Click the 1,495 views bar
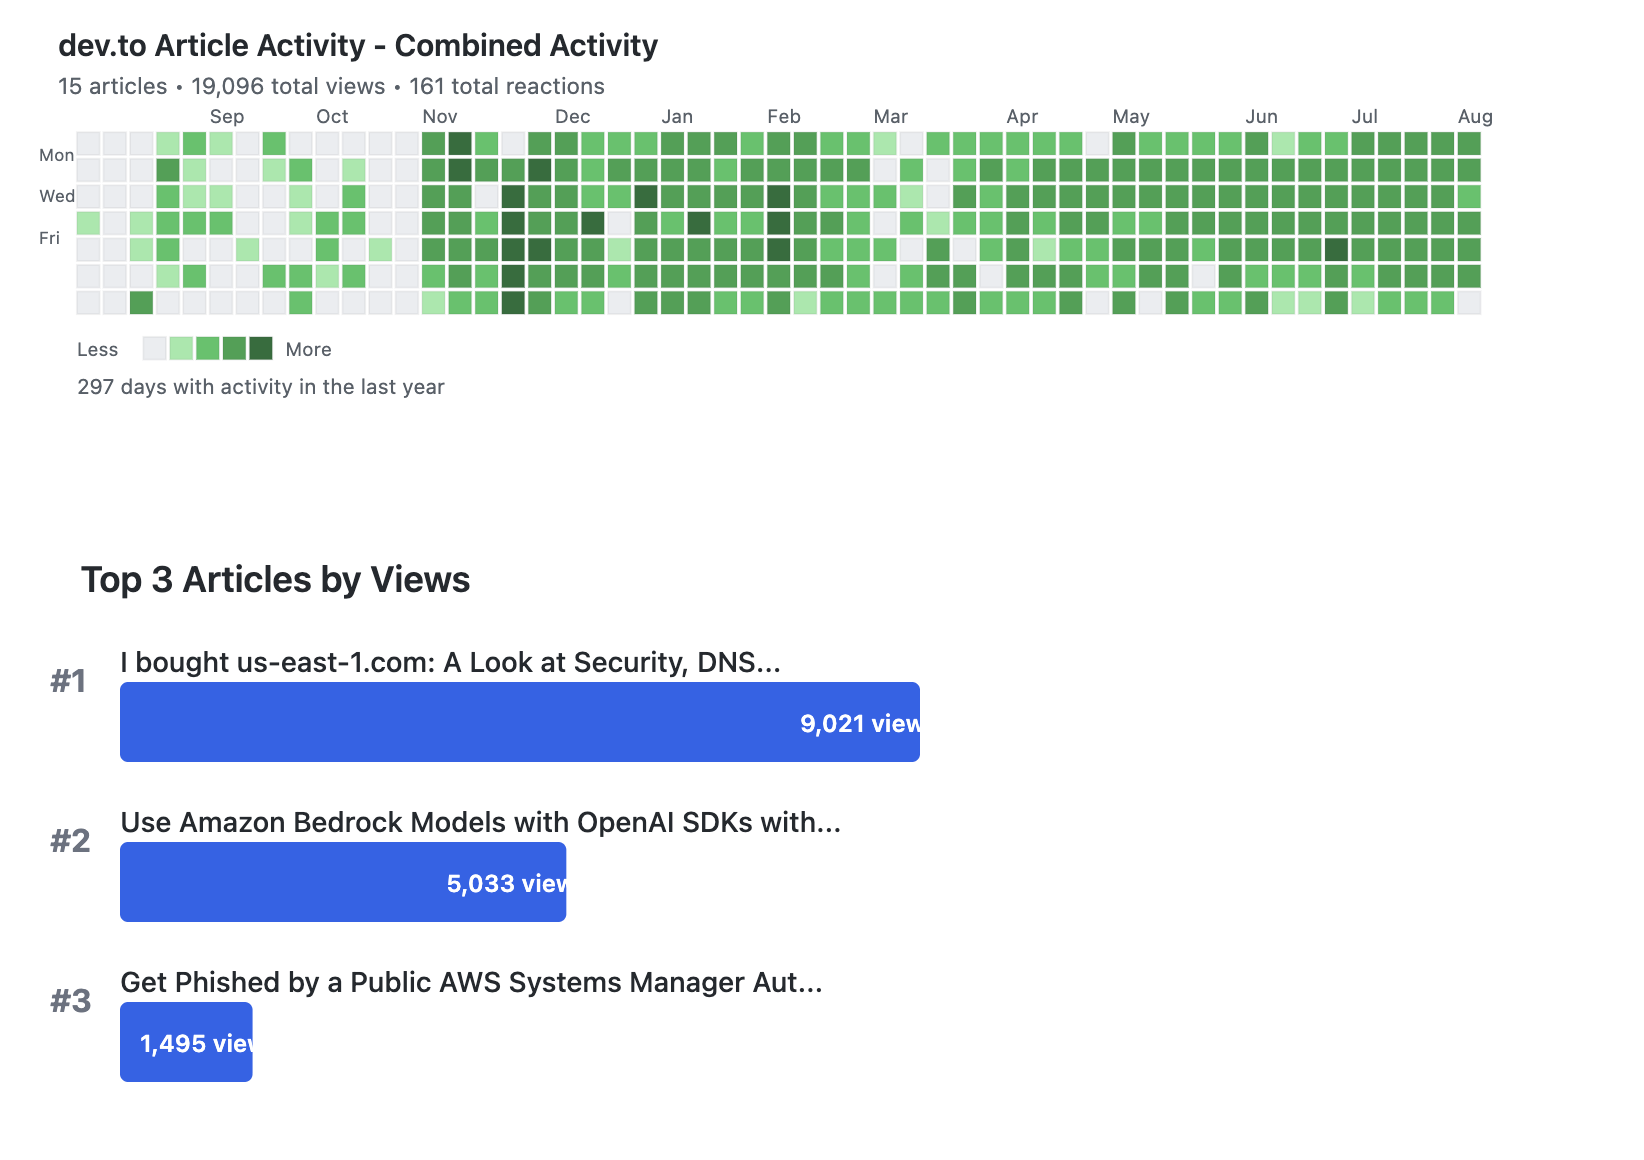 pyautogui.click(x=186, y=1042)
